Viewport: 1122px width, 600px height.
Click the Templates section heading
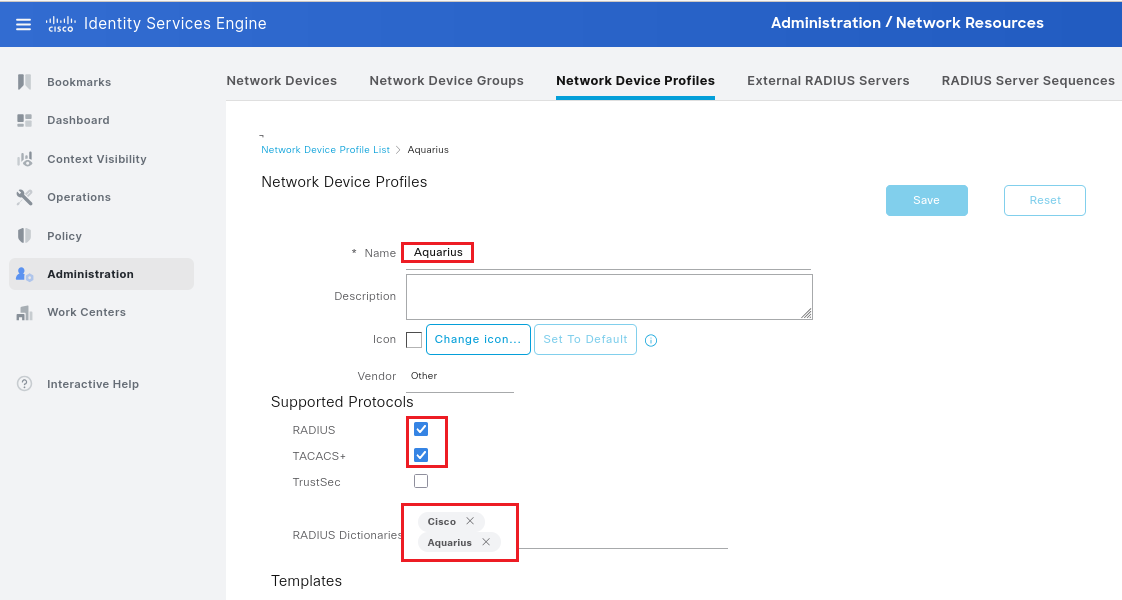[306, 581]
